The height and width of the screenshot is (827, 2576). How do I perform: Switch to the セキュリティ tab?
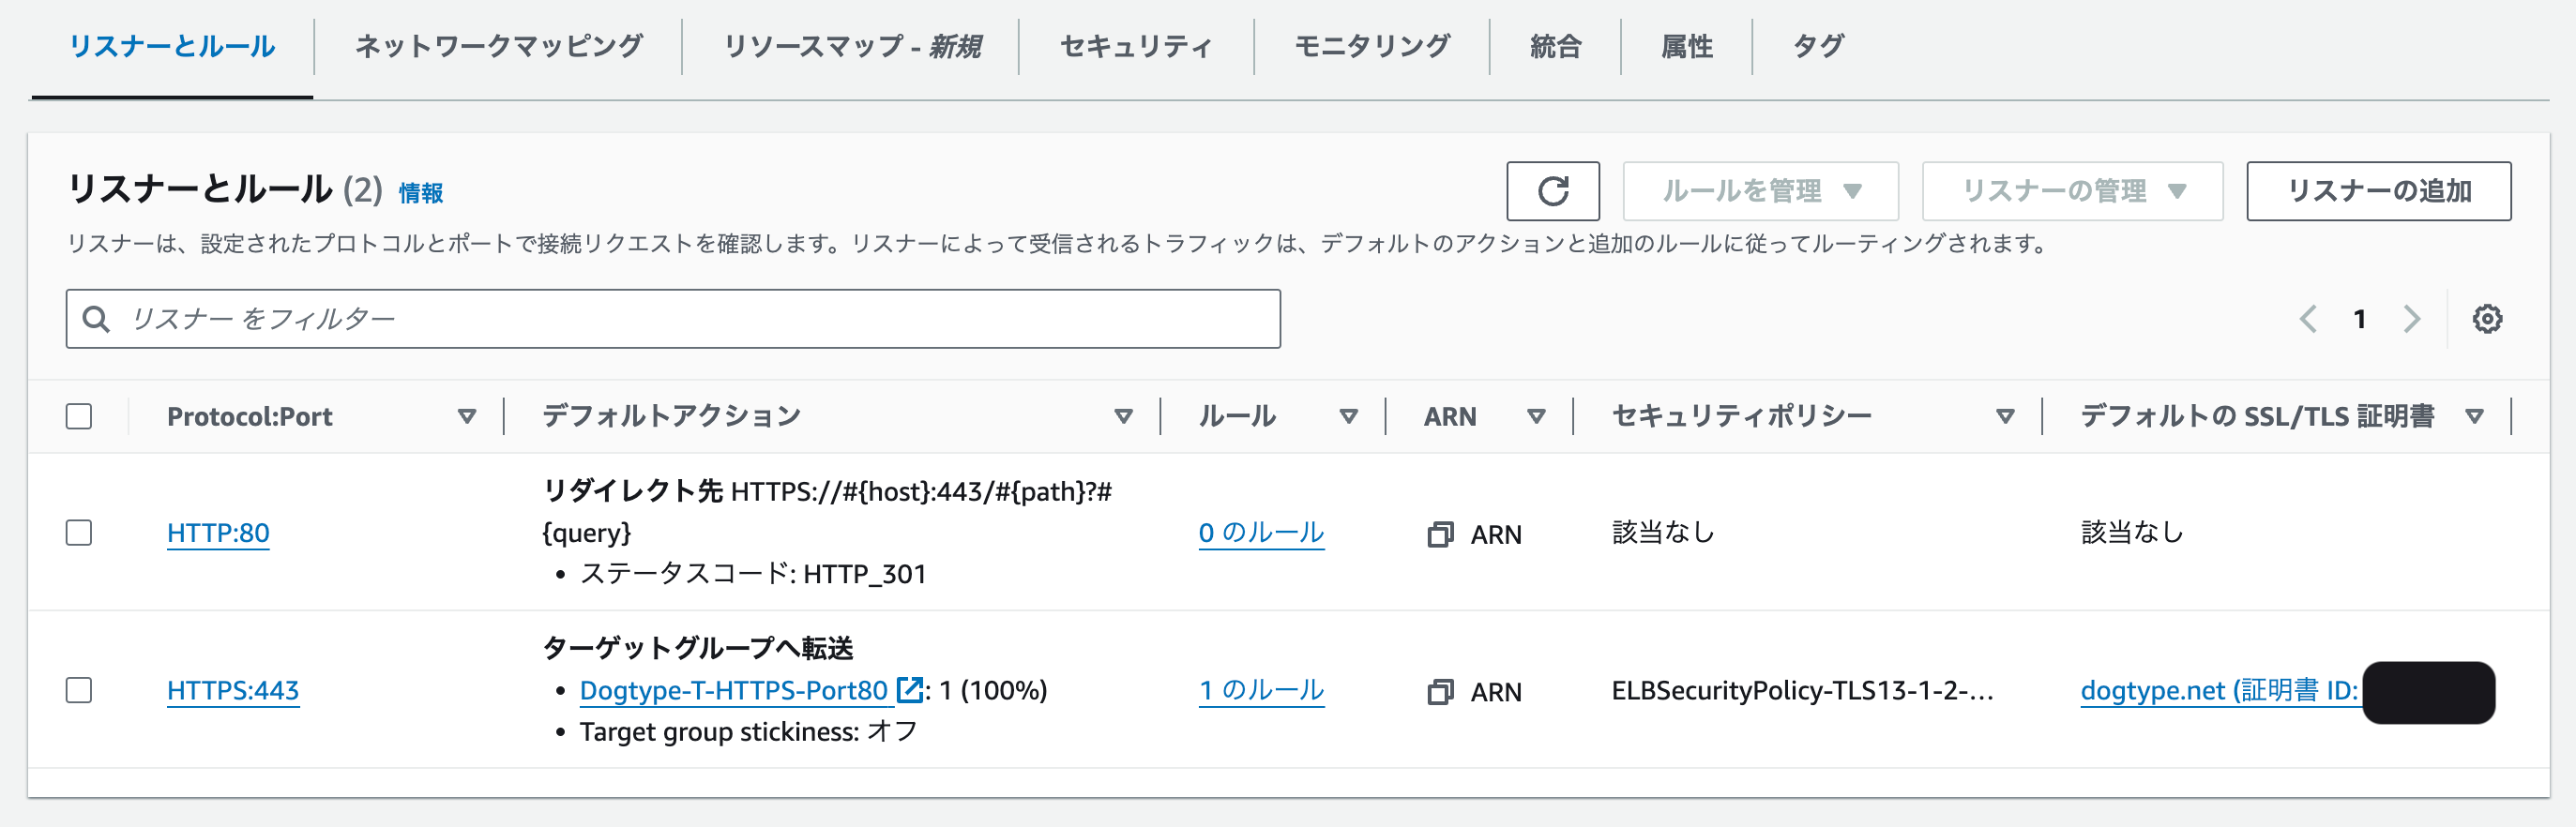1136,46
